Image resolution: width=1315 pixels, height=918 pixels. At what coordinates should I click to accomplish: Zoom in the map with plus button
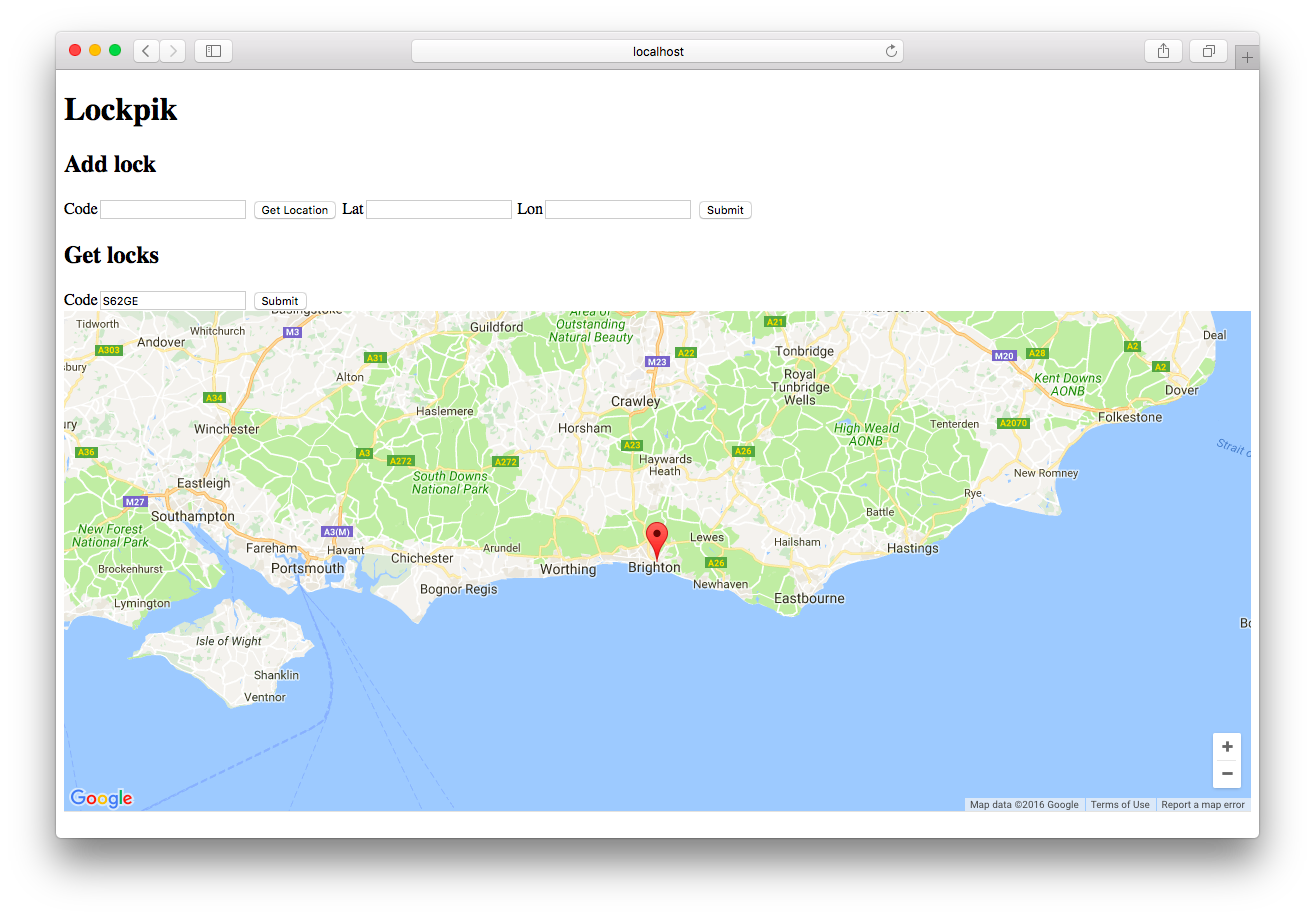tap(1227, 747)
